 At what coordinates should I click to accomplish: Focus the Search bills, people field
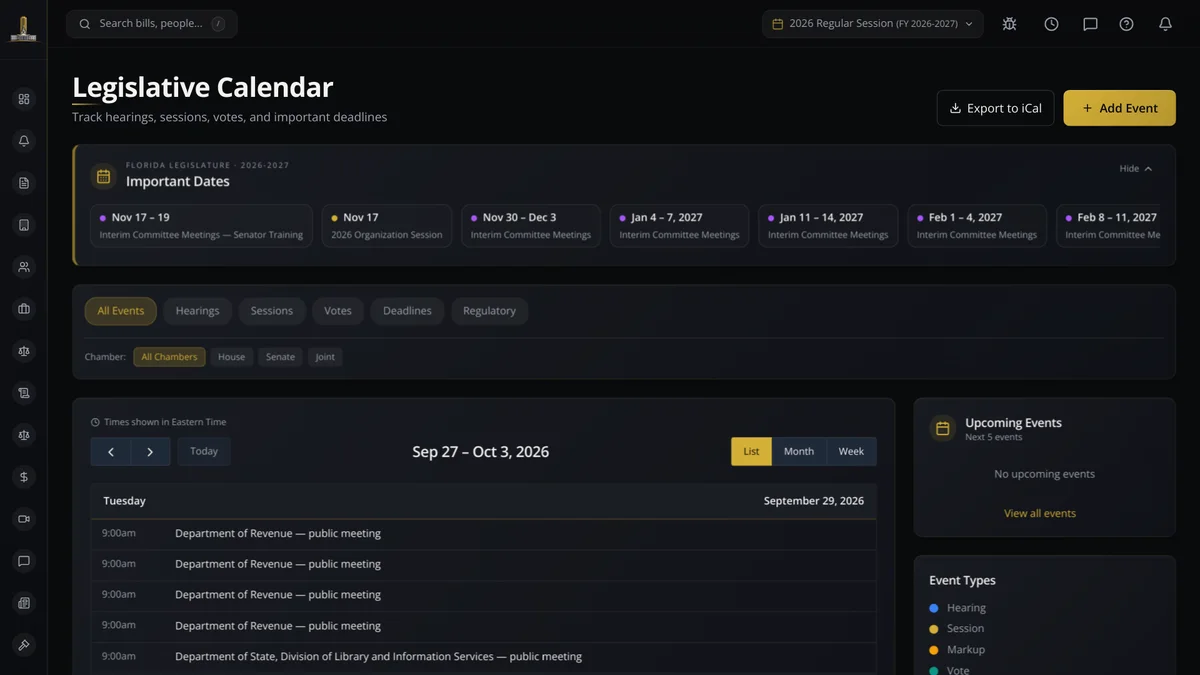(x=152, y=24)
